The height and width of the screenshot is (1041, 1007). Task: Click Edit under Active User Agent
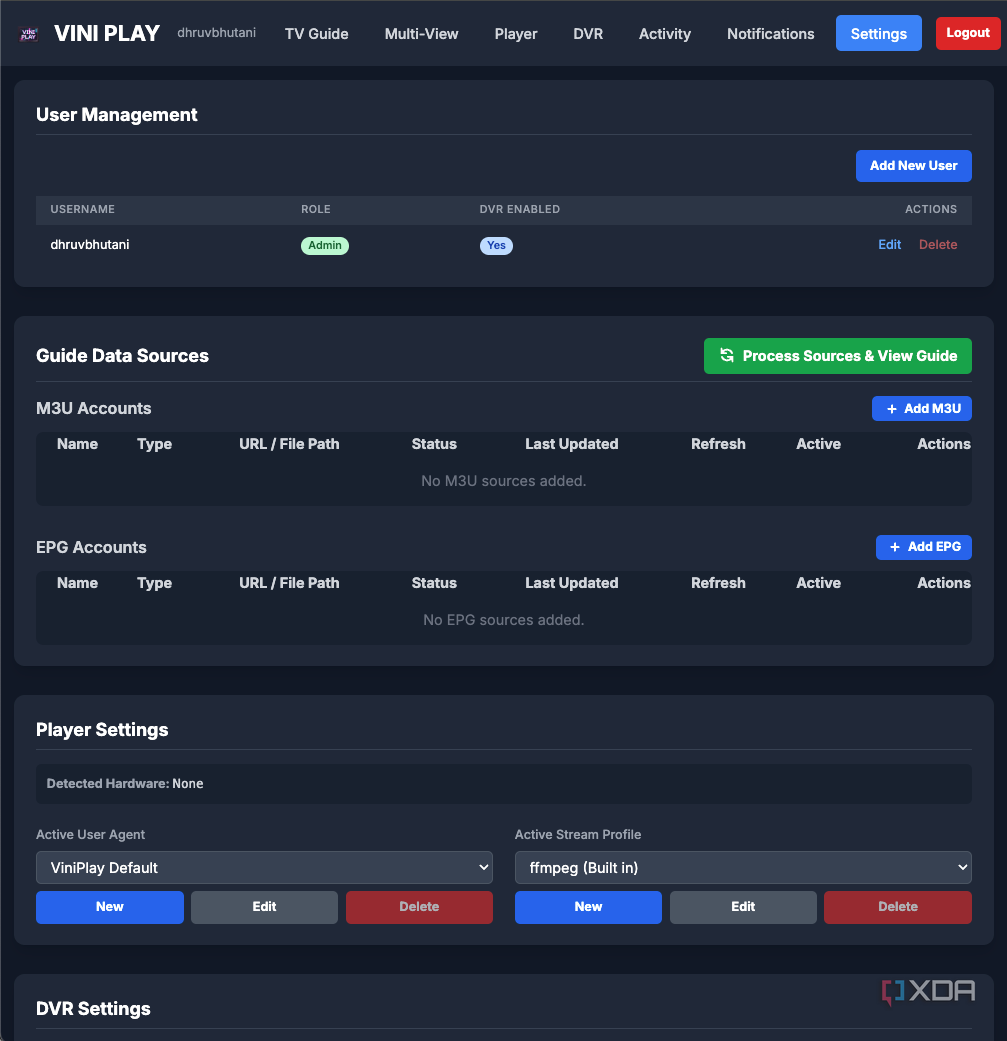(264, 907)
